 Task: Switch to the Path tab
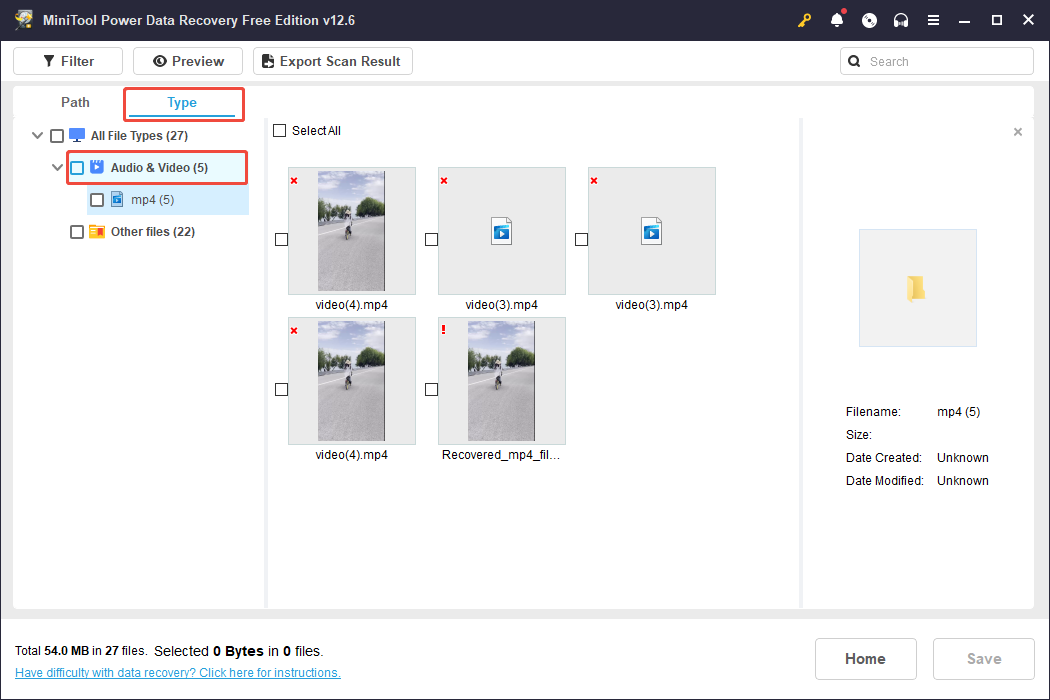coord(74,102)
